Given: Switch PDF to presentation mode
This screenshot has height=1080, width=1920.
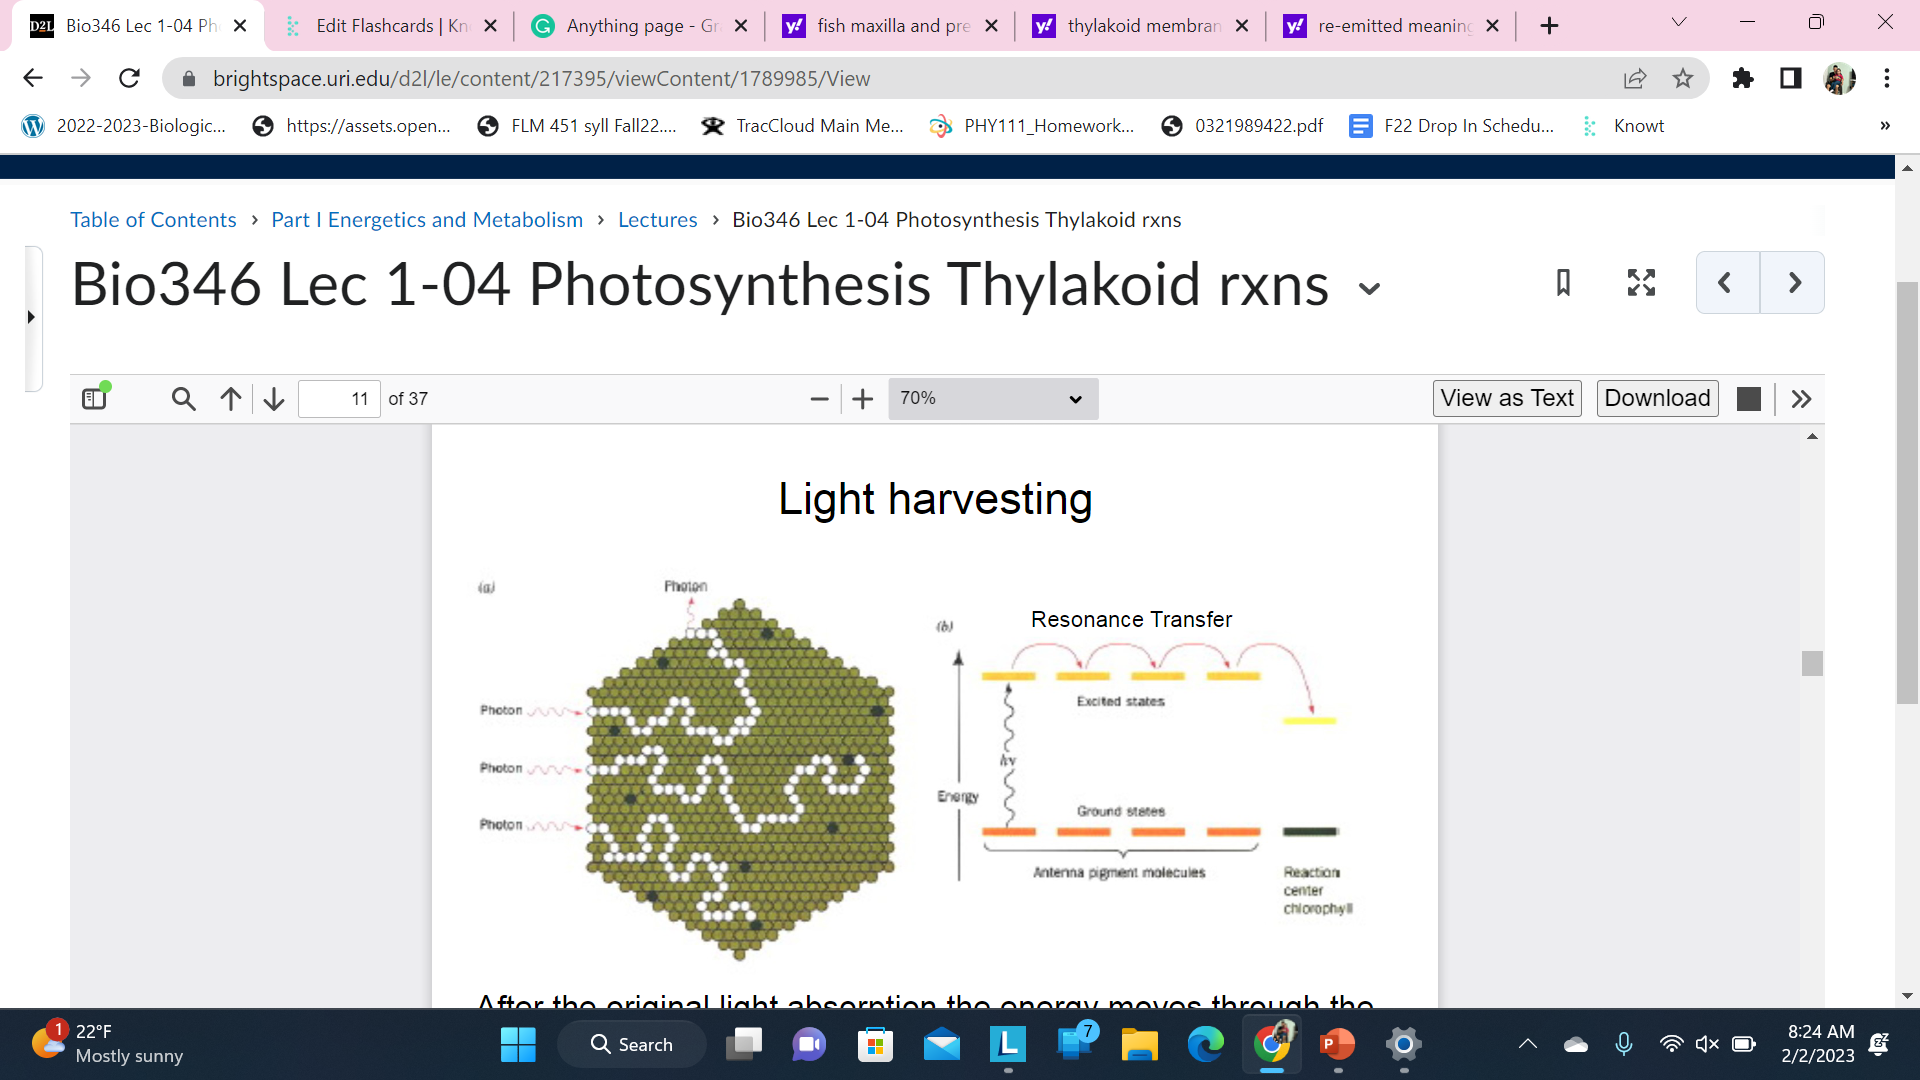Looking at the screenshot, I should click(1749, 399).
